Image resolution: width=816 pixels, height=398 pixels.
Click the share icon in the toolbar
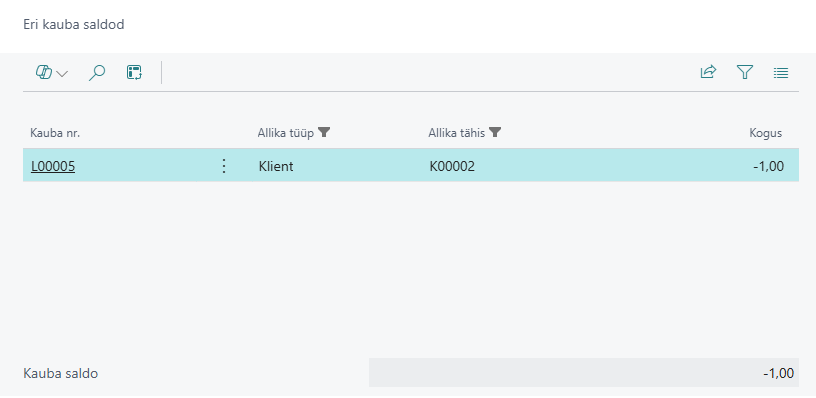708,72
